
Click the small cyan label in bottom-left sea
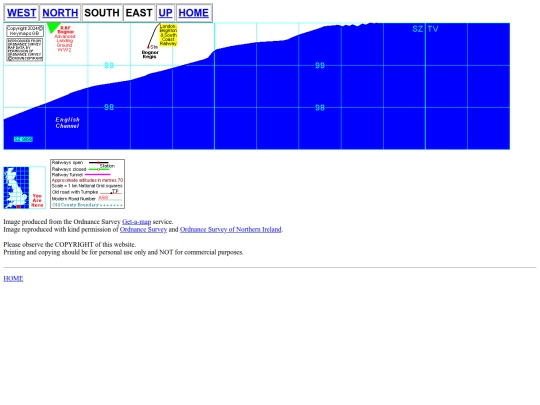[x=23, y=139]
